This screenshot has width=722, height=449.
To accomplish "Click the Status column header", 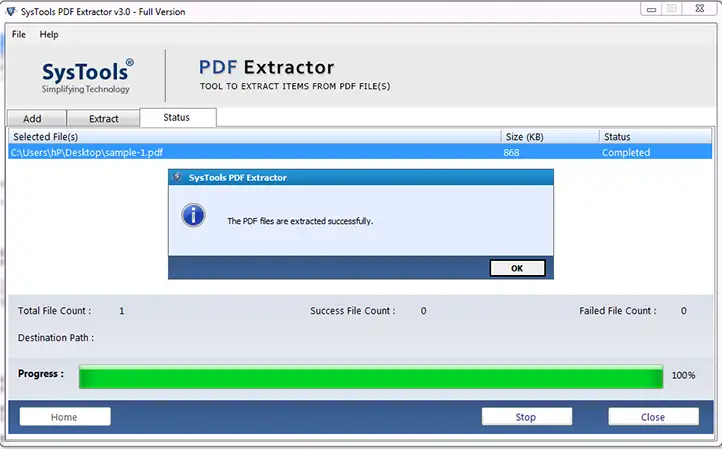I will tap(656, 137).
